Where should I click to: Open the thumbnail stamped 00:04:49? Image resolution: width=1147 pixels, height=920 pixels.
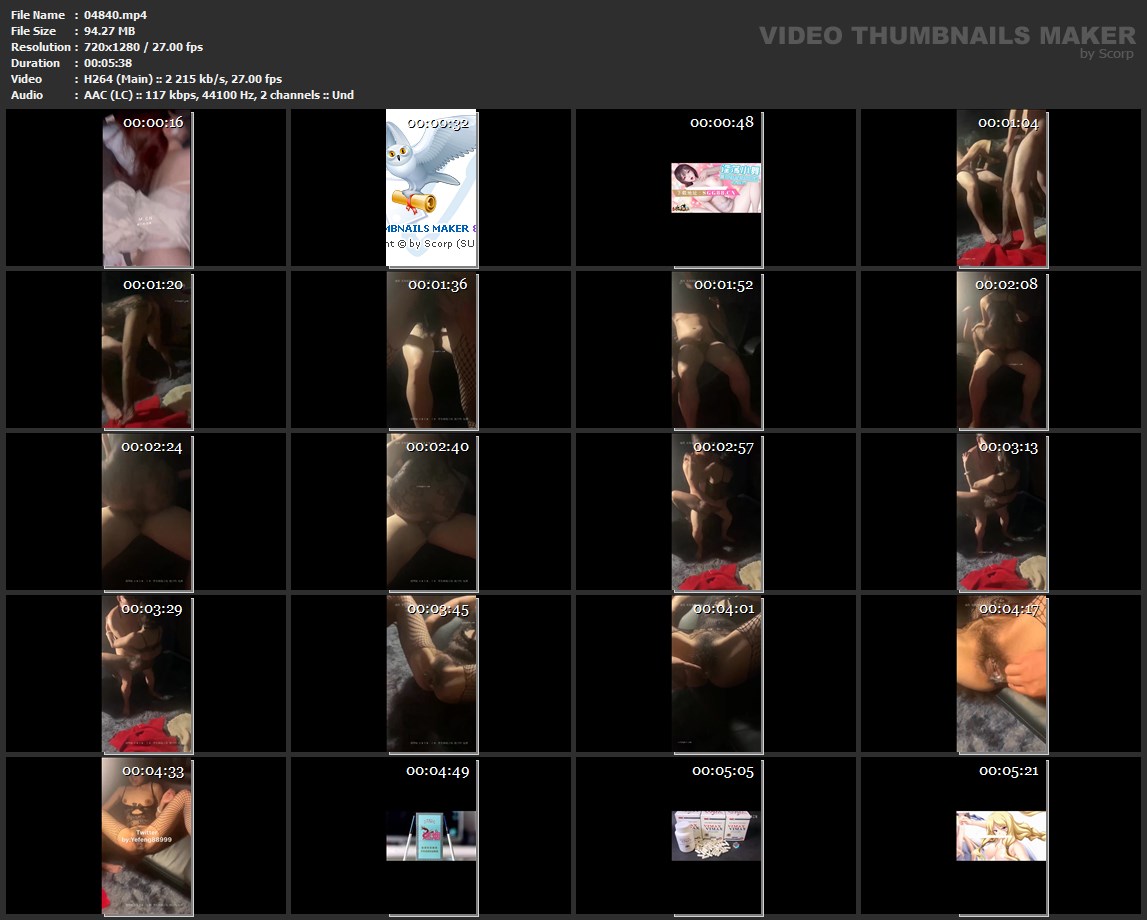(x=431, y=836)
